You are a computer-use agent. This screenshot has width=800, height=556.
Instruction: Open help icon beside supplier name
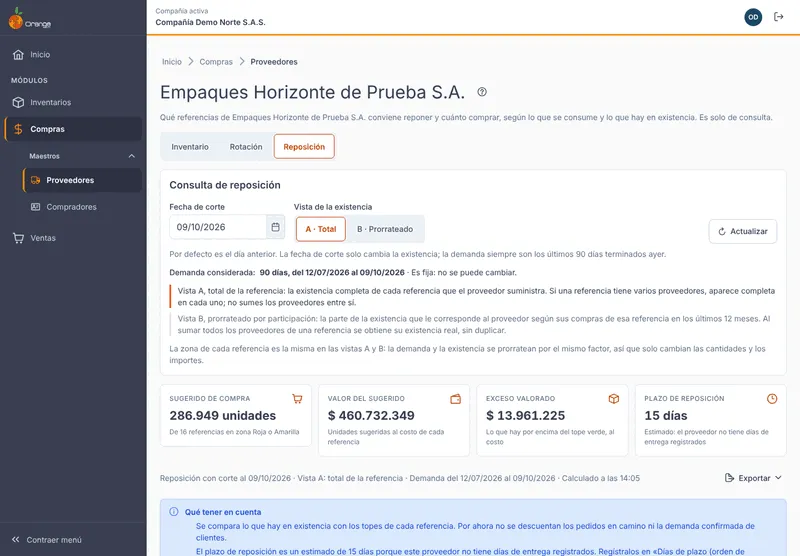pos(482,92)
